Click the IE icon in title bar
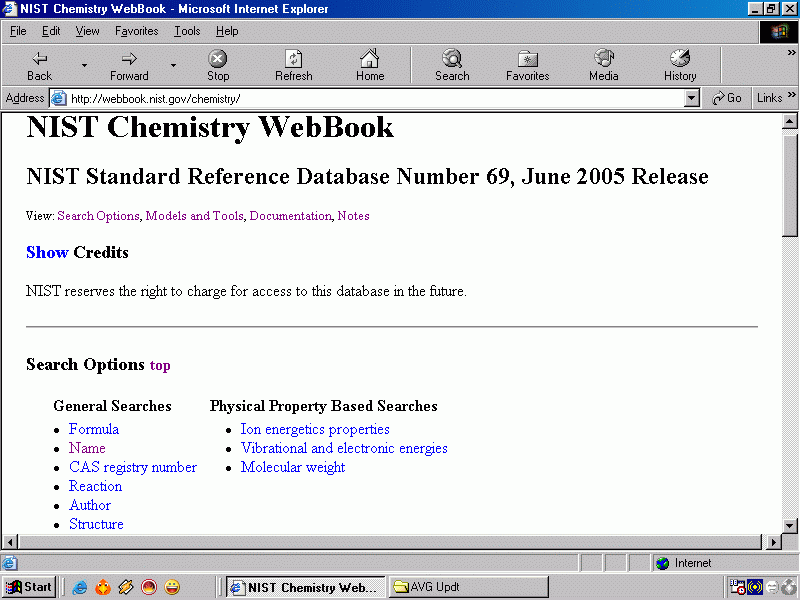The width and height of the screenshot is (800, 600). point(10,9)
